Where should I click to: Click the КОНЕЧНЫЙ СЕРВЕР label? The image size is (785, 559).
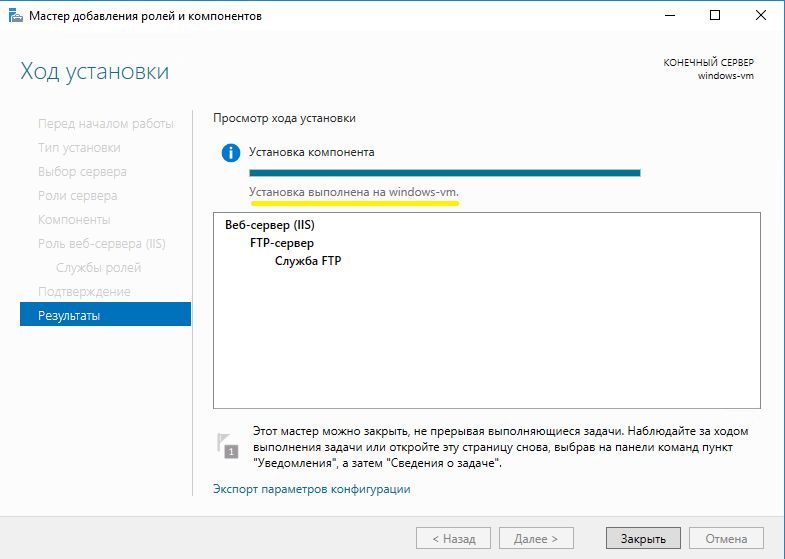pyautogui.click(x=708, y=63)
